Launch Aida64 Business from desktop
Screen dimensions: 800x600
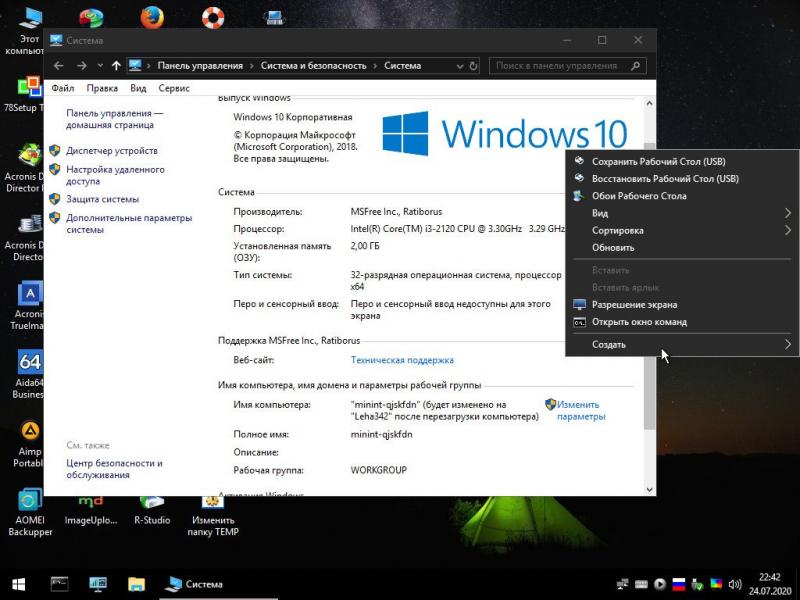[30, 365]
